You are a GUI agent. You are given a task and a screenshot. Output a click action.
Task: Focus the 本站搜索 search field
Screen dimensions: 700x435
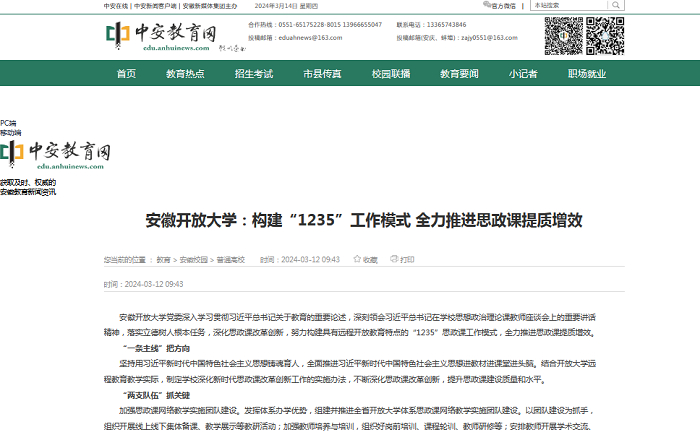point(569,5)
